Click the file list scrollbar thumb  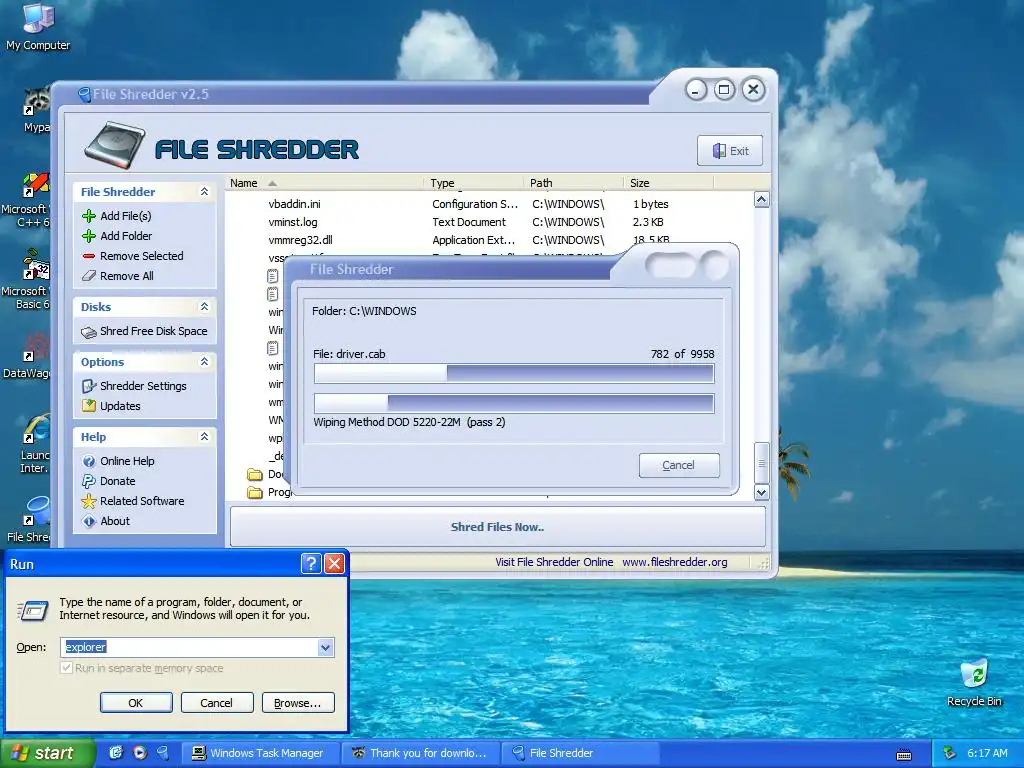pyautogui.click(x=761, y=462)
